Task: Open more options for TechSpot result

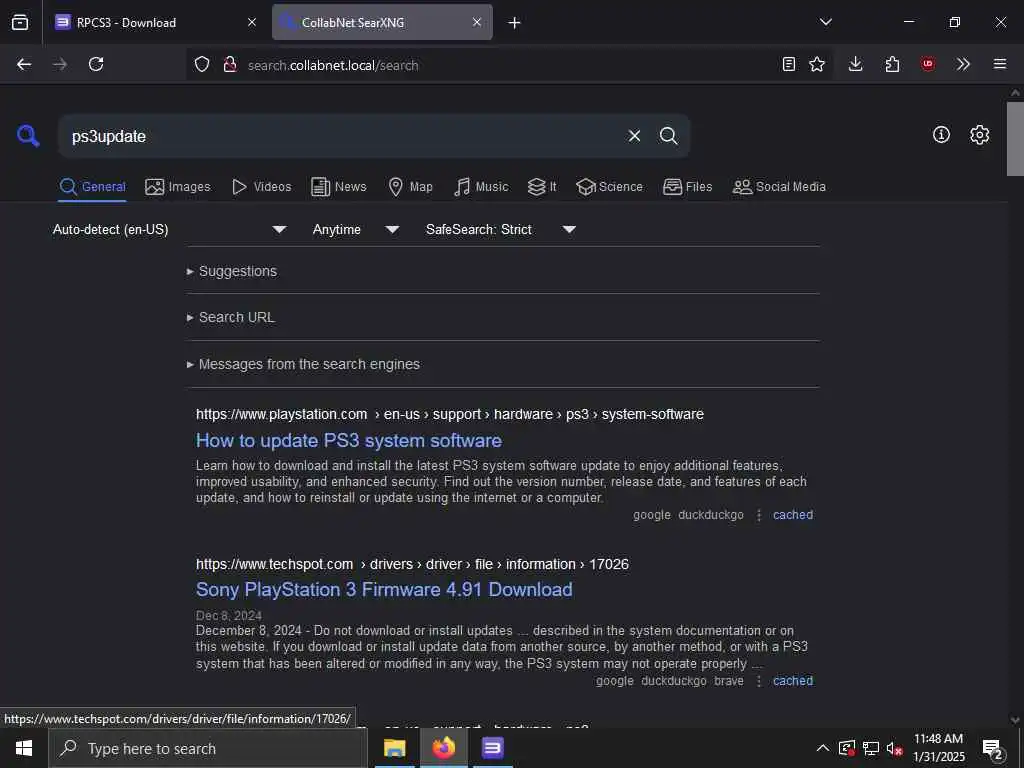Action: coord(759,681)
